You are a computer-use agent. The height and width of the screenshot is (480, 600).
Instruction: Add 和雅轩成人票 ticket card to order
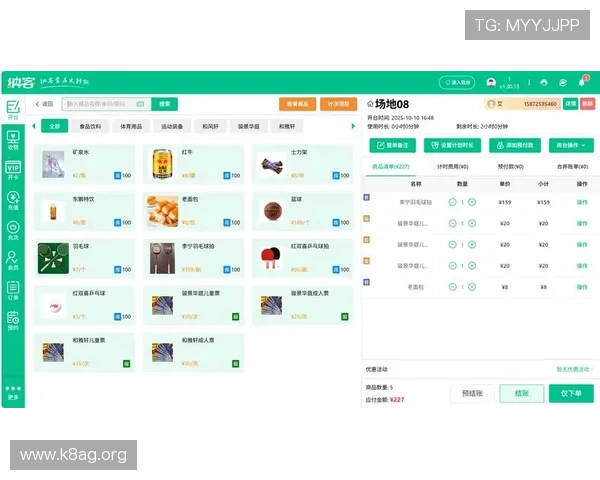(194, 352)
